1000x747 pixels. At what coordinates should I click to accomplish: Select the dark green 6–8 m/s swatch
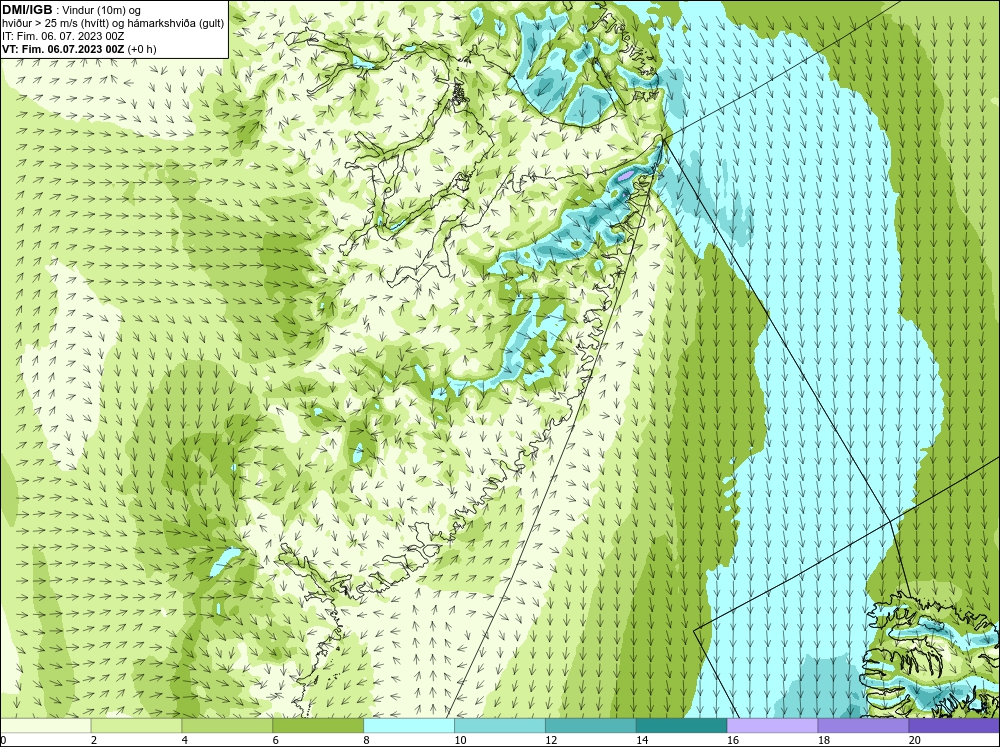tap(318, 725)
